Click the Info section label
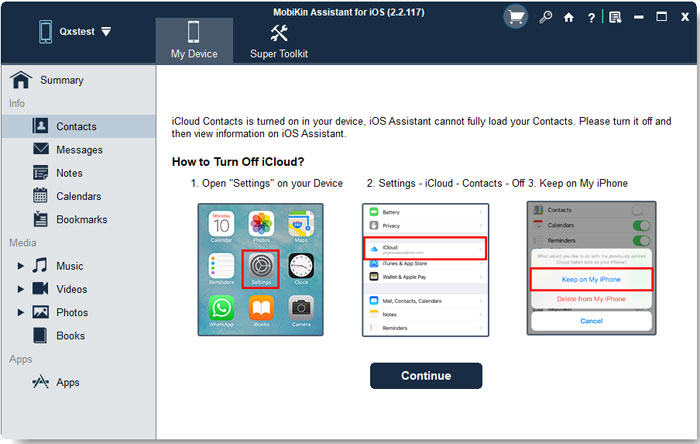The height and width of the screenshot is (444, 700). click(17, 104)
